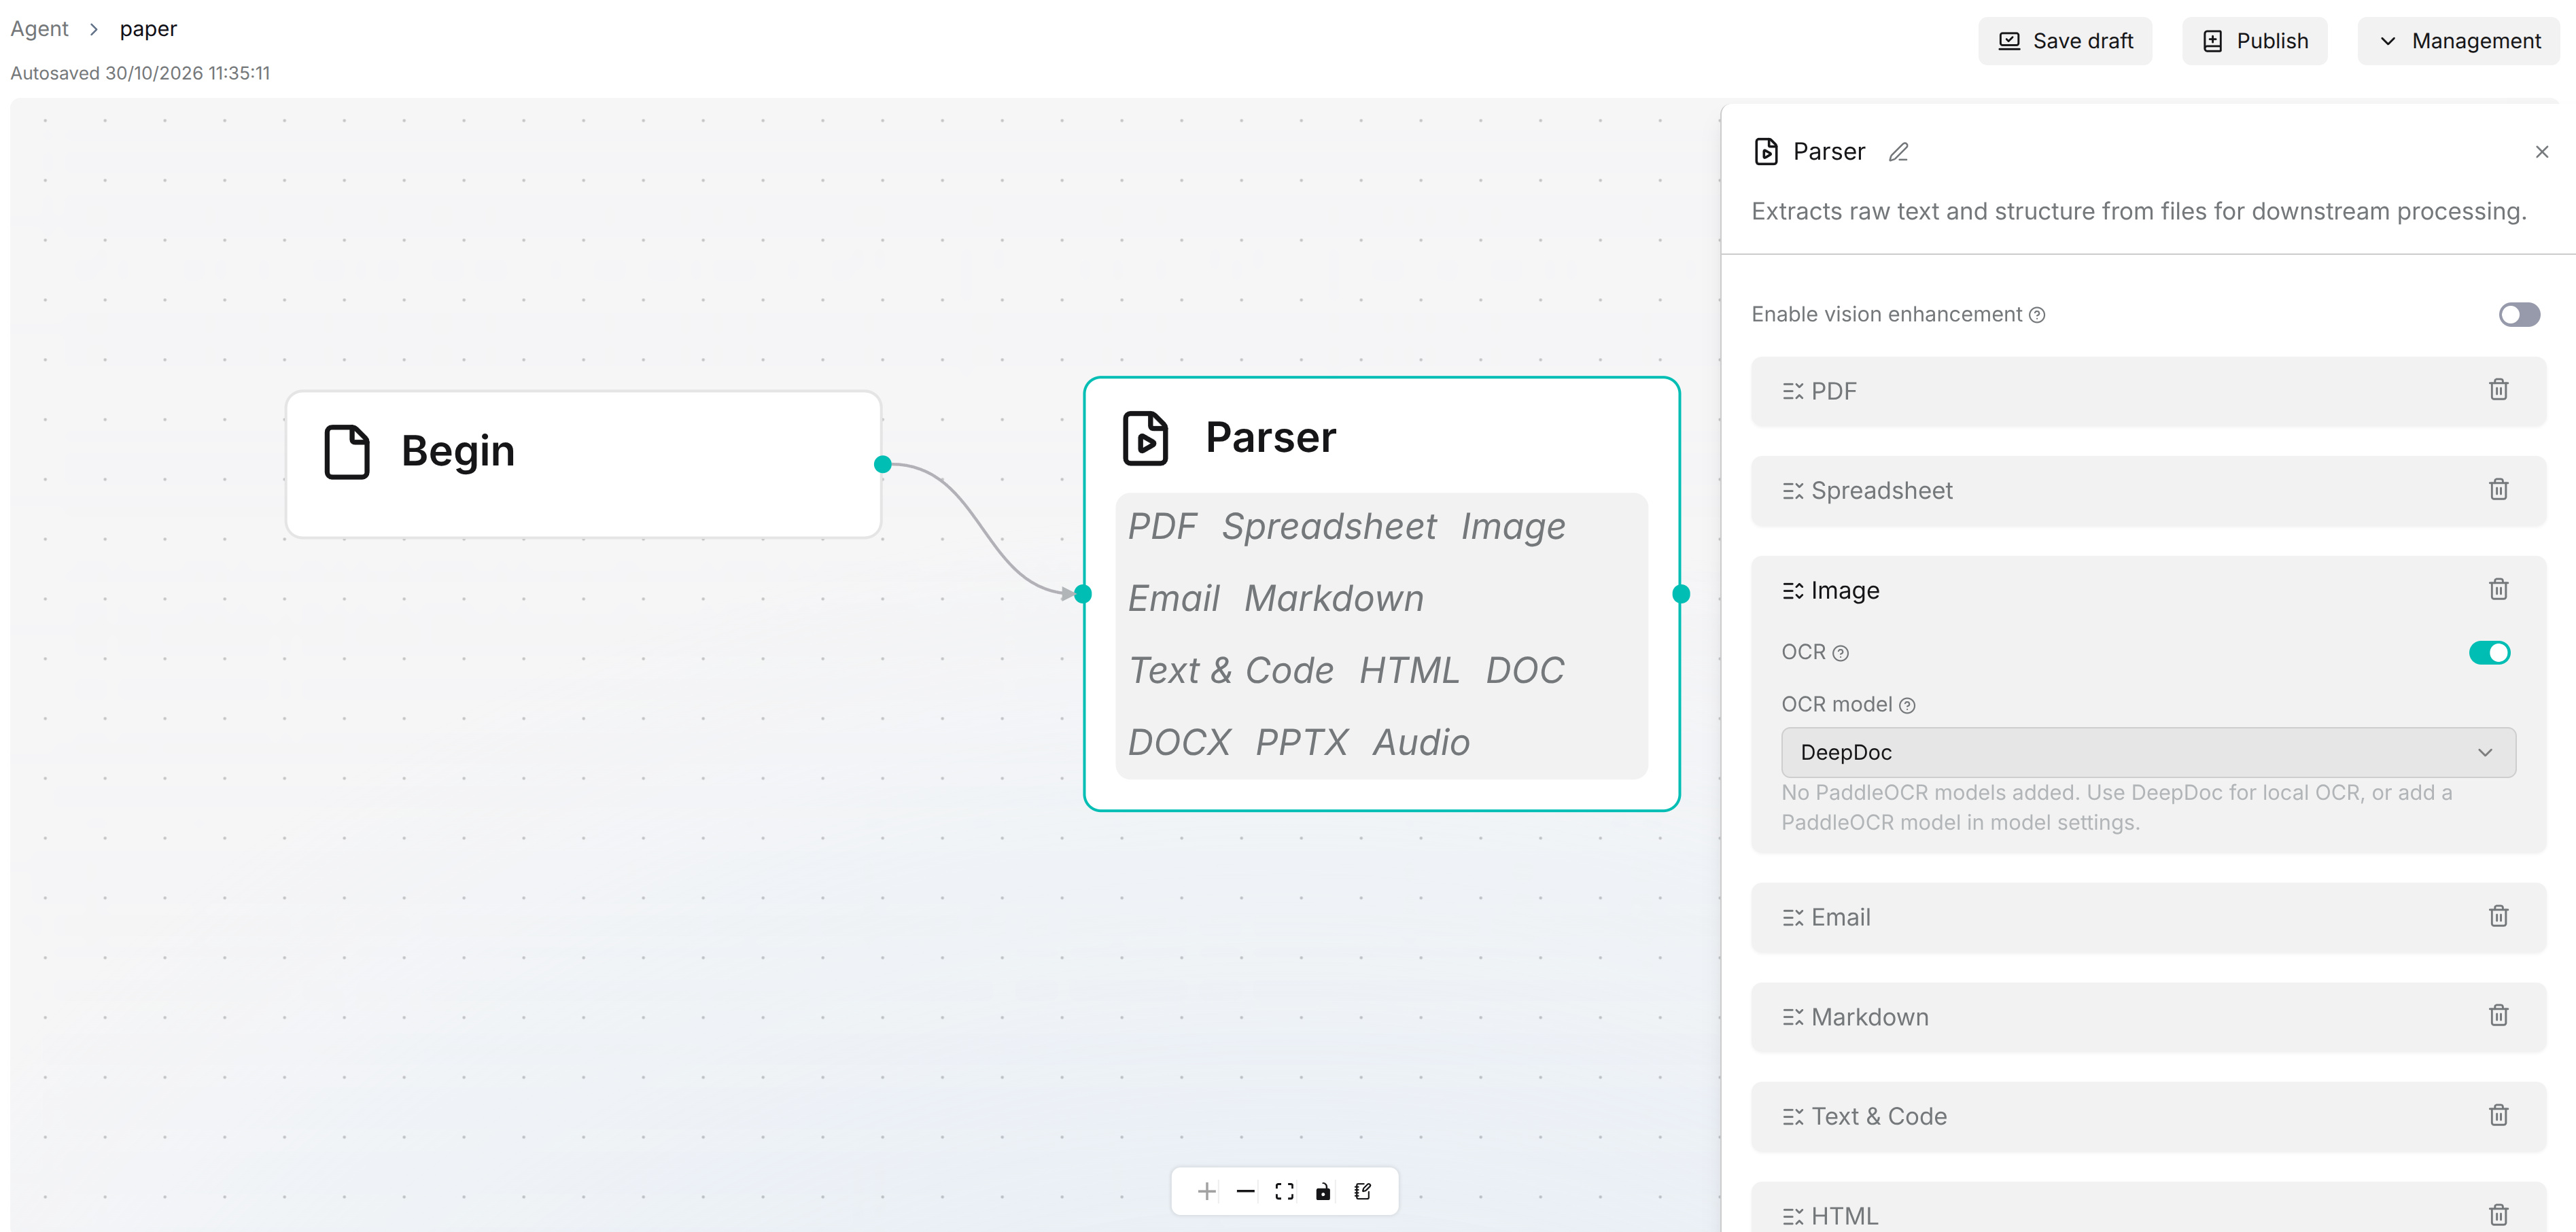Open the DeepDoc OCR model dropdown
The height and width of the screenshot is (1232, 2576).
point(2148,752)
